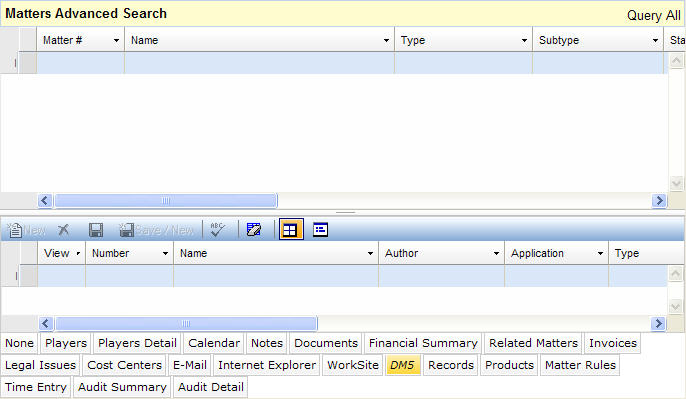Screen dimensions: 686x399
Task: Switch to the Players tab
Action: tap(66, 343)
